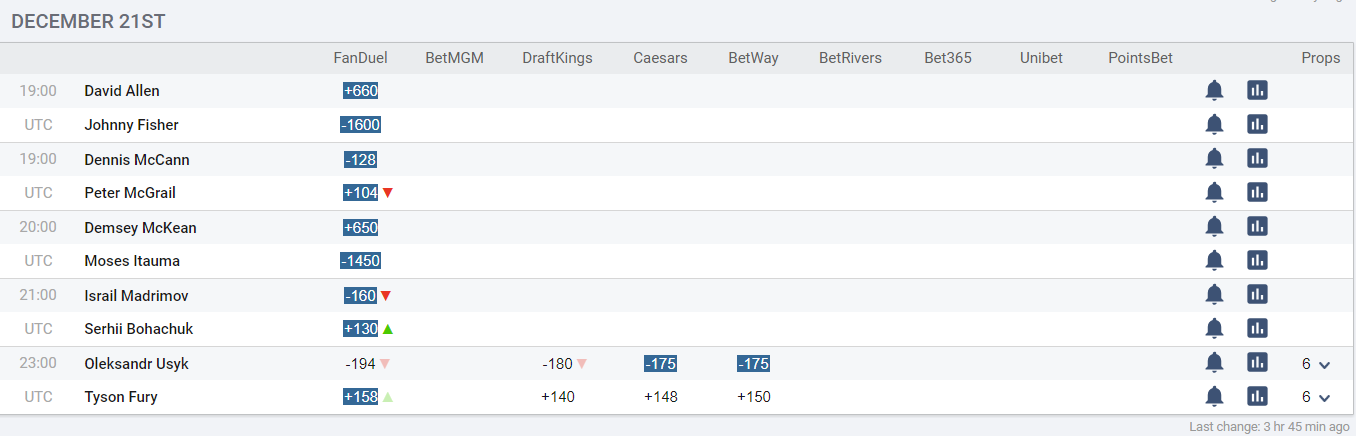Click the FanDuel column header

click(x=360, y=58)
